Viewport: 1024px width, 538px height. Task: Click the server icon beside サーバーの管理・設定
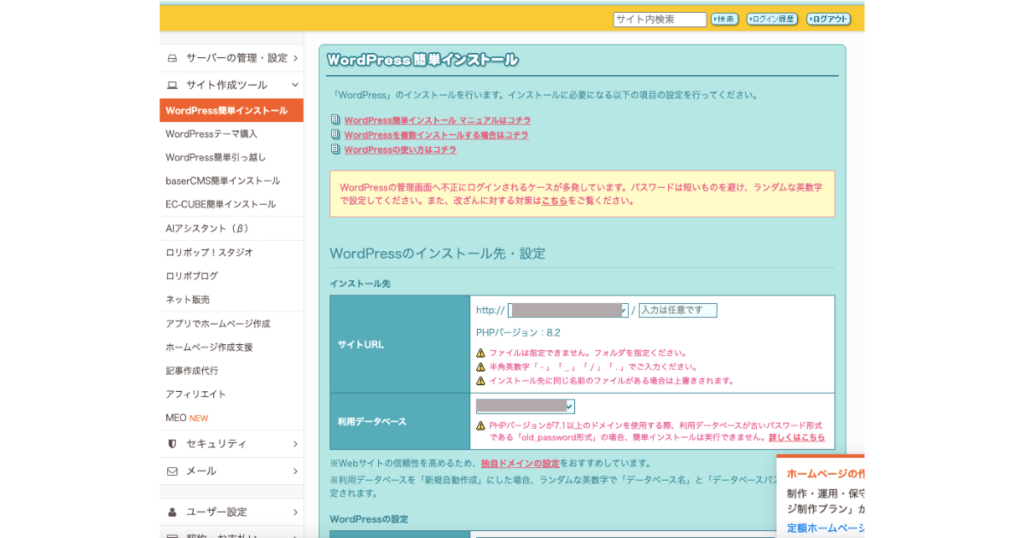[x=172, y=59]
